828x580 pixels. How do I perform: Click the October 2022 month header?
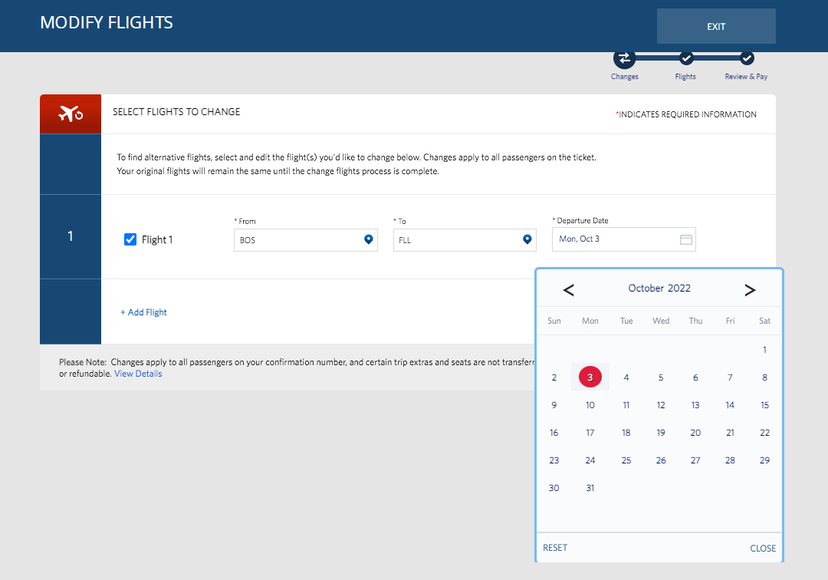(659, 288)
